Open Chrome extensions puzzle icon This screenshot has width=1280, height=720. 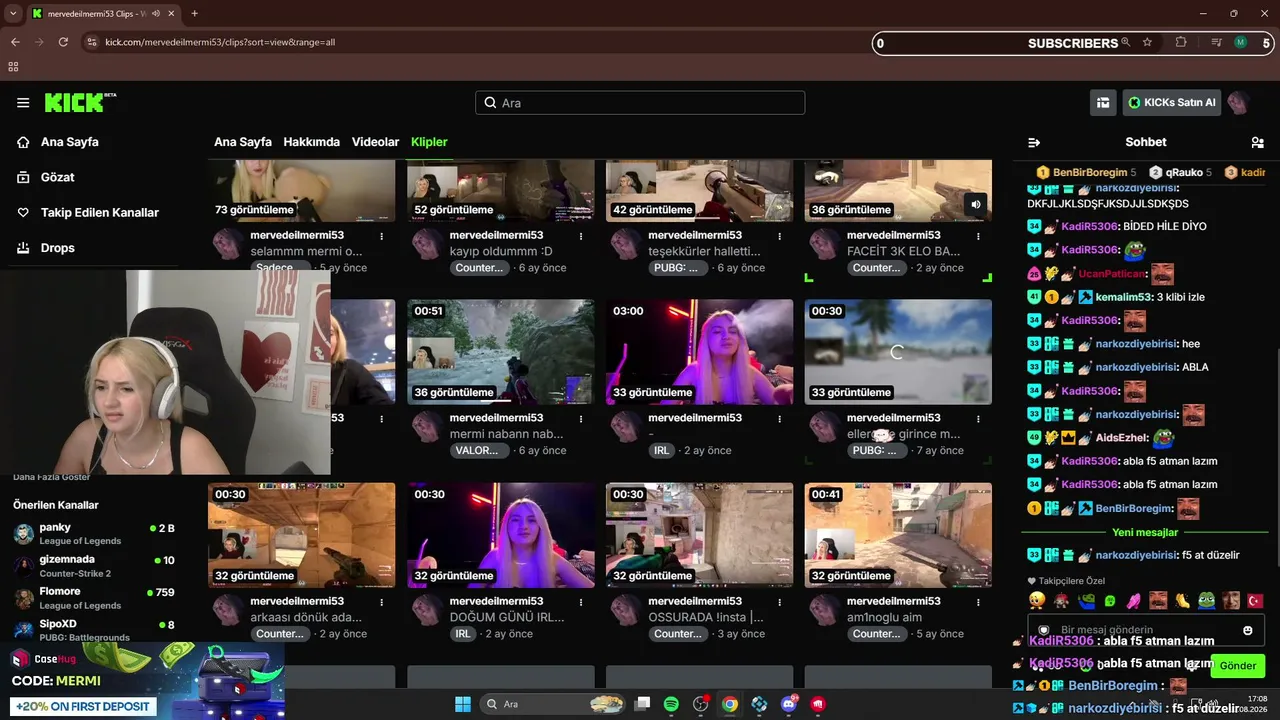click(x=1181, y=42)
